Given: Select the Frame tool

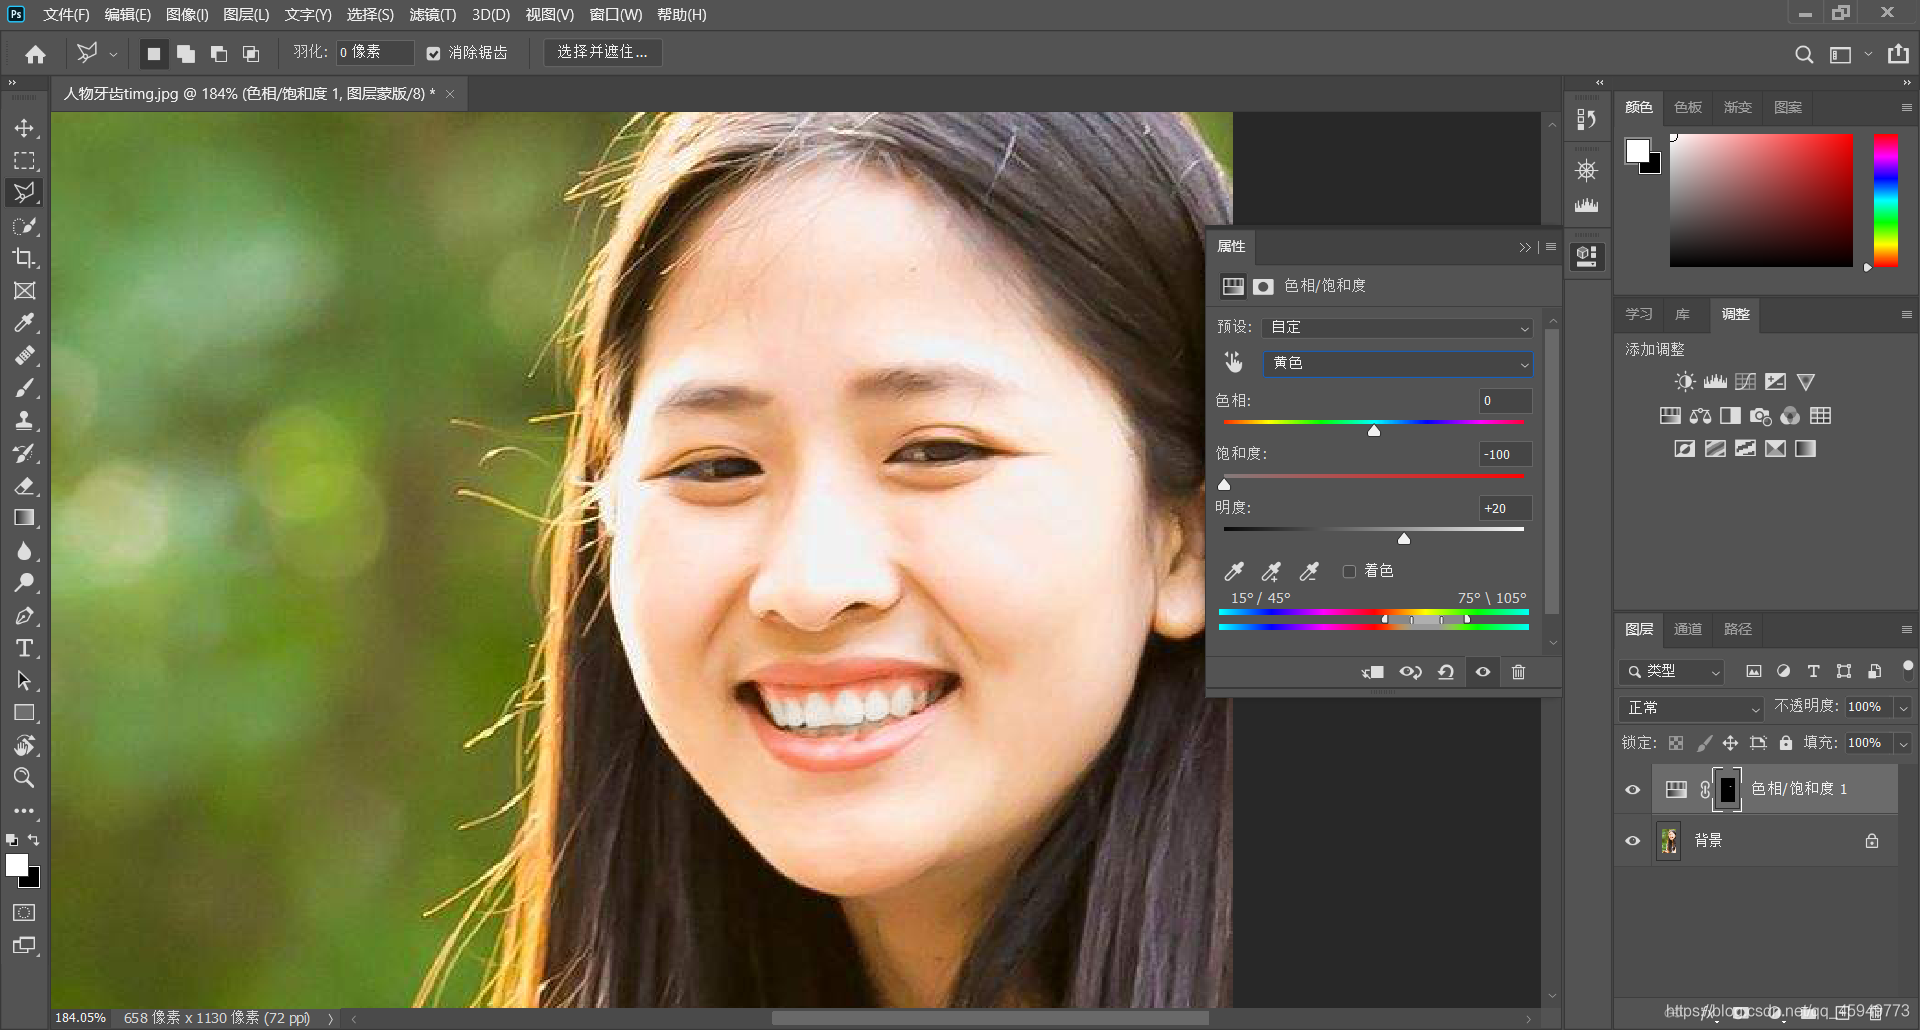Looking at the screenshot, I should (x=24, y=290).
